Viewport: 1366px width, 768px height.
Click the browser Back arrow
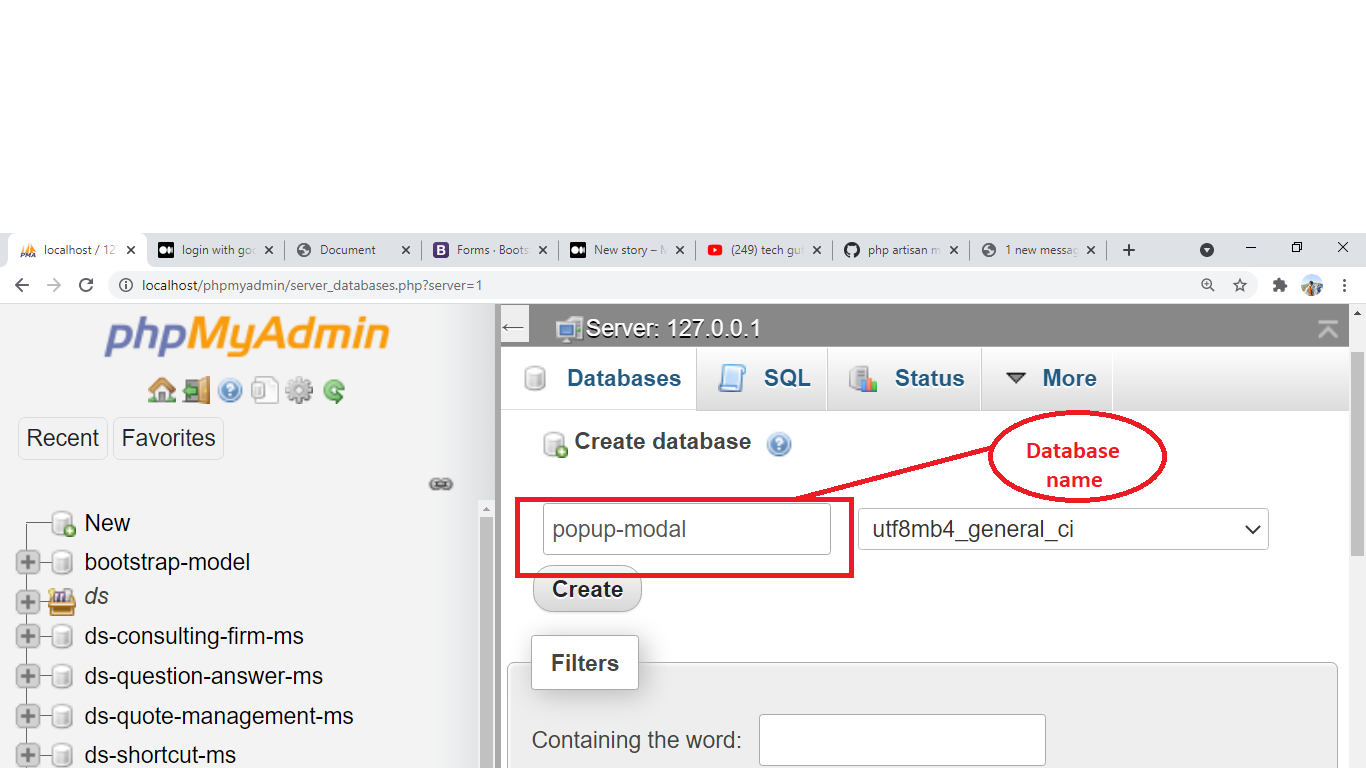(x=22, y=285)
